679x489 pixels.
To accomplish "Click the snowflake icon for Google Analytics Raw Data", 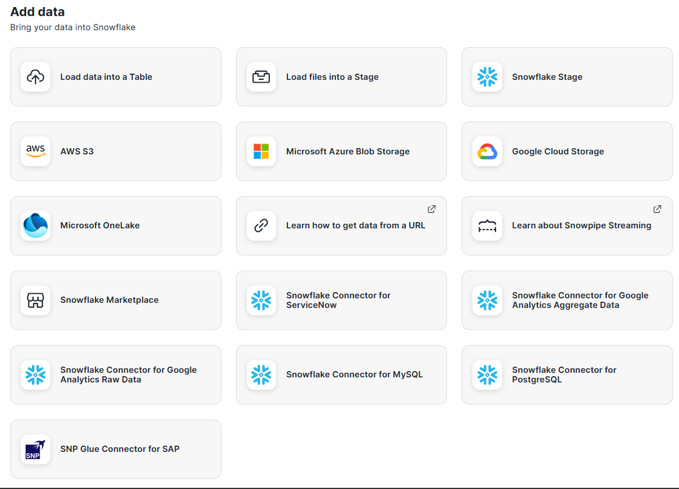I will tap(36, 375).
